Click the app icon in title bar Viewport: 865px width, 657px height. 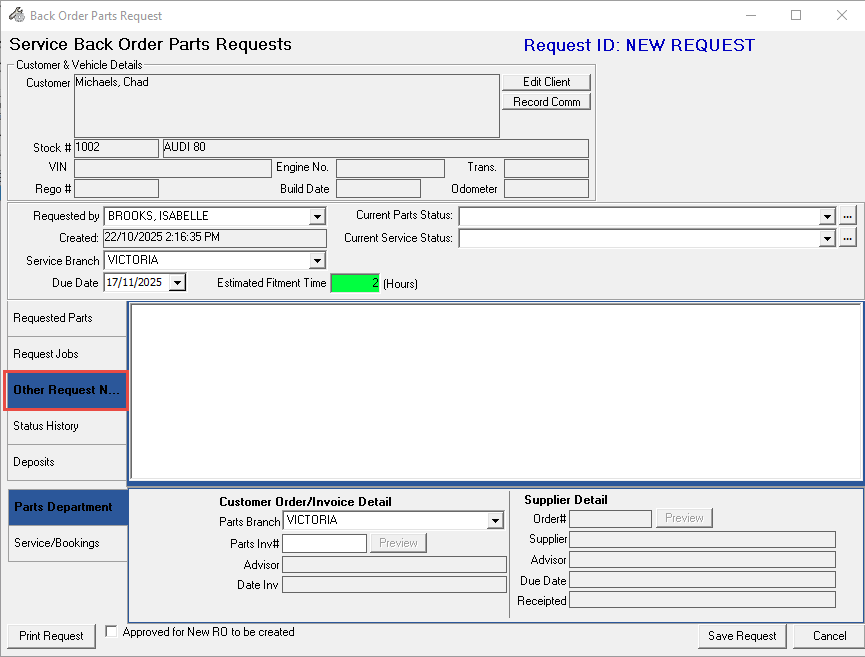coord(16,15)
